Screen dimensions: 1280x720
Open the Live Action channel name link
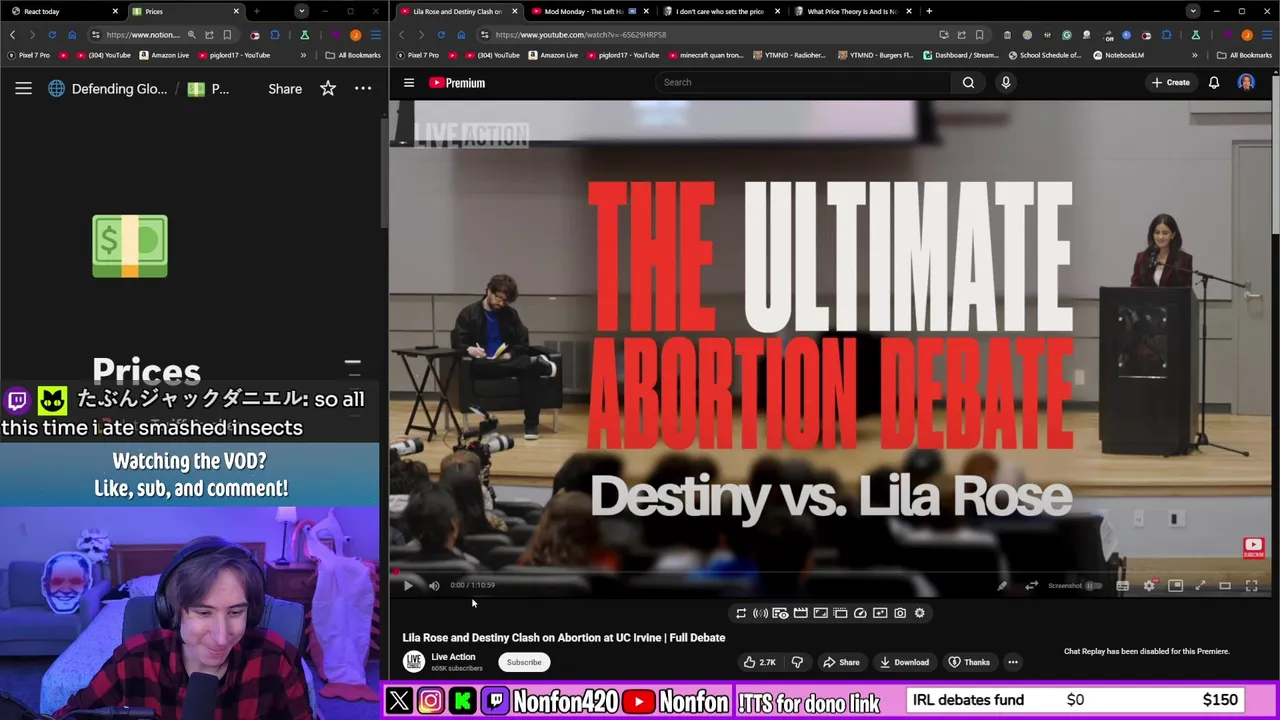click(453, 657)
